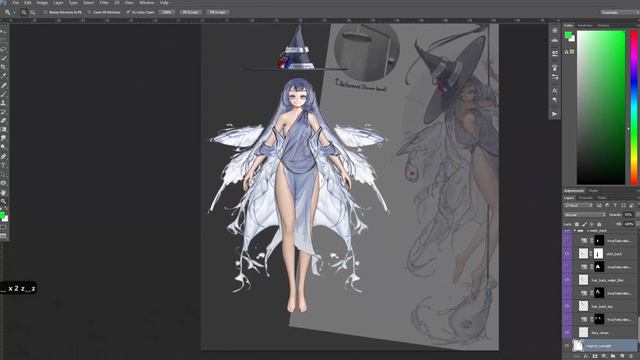Toggle Zoom All Windows checkbox
This screenshot has width=640, height=360.
tap(89, 12)
